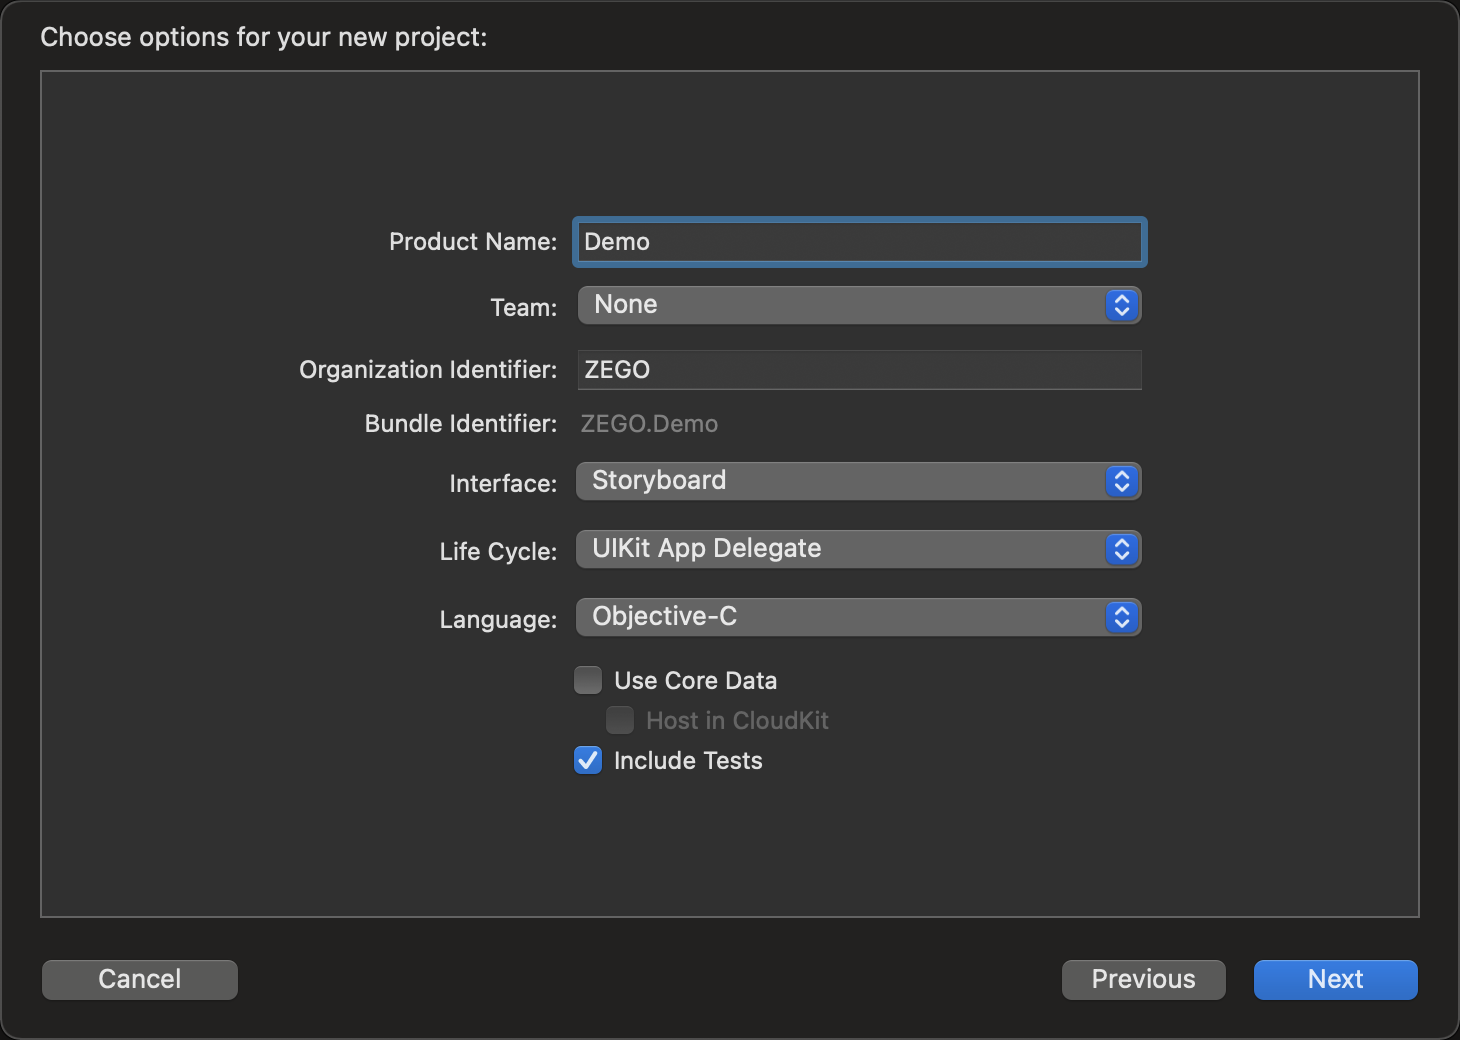Click the Use Core Data label text
The height and width of the screenshot is (1040, 1460).
(695, 681)
